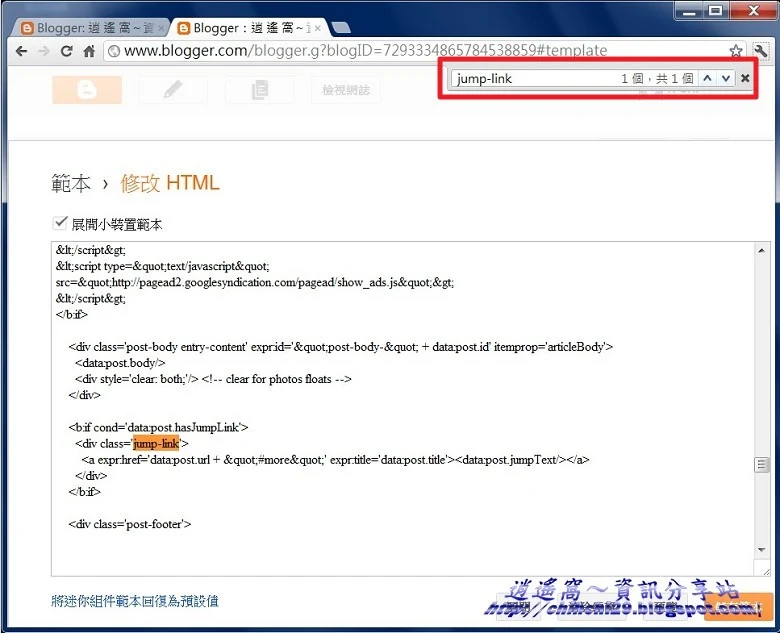The height and width of the screenshot is (633, 780).
Task: Go to previous find result arrow
Action: click(707, 78)
